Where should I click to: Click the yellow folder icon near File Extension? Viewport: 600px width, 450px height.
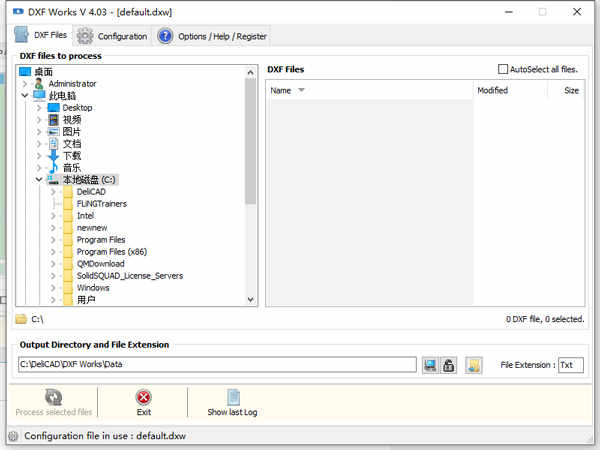click(x=473, y=365)
